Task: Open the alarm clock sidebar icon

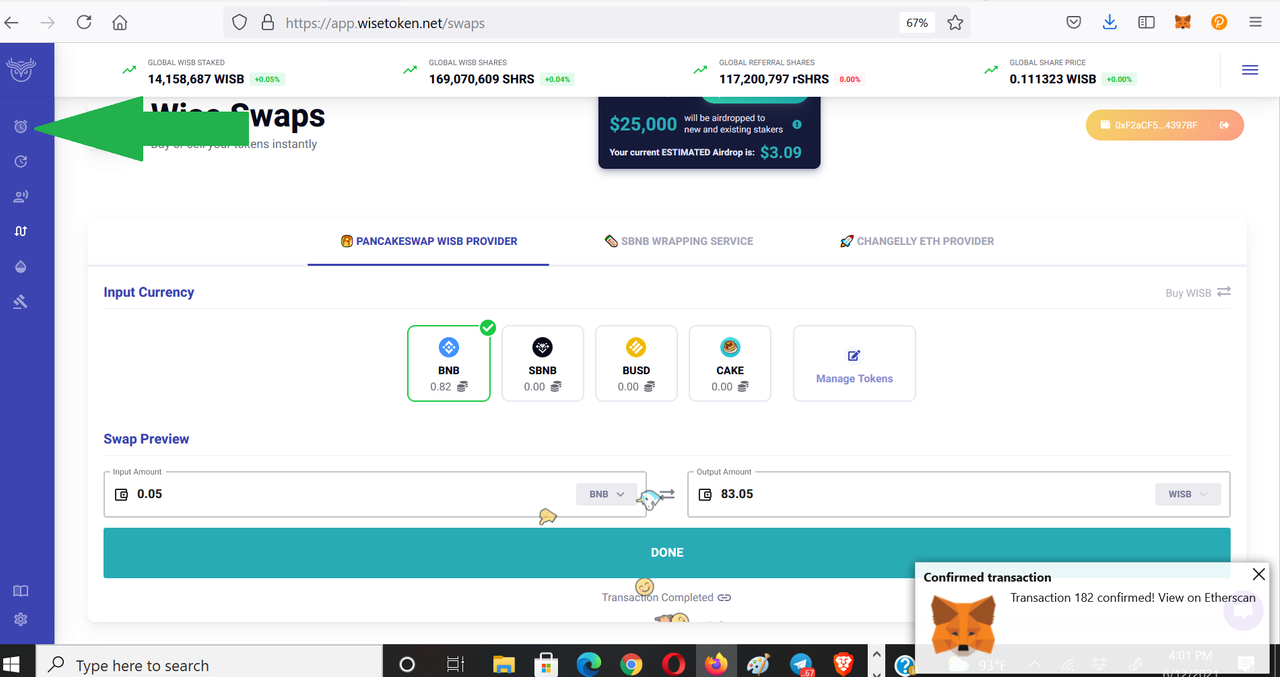Action: 20,127
